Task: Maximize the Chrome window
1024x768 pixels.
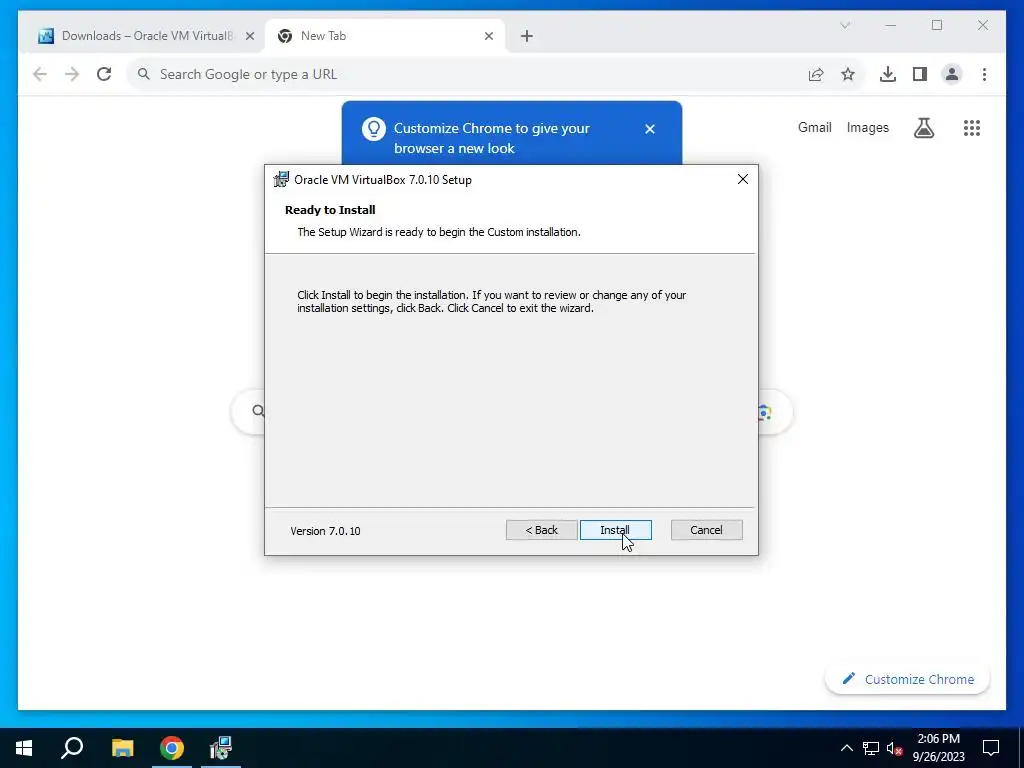Action: click(936, 25)
